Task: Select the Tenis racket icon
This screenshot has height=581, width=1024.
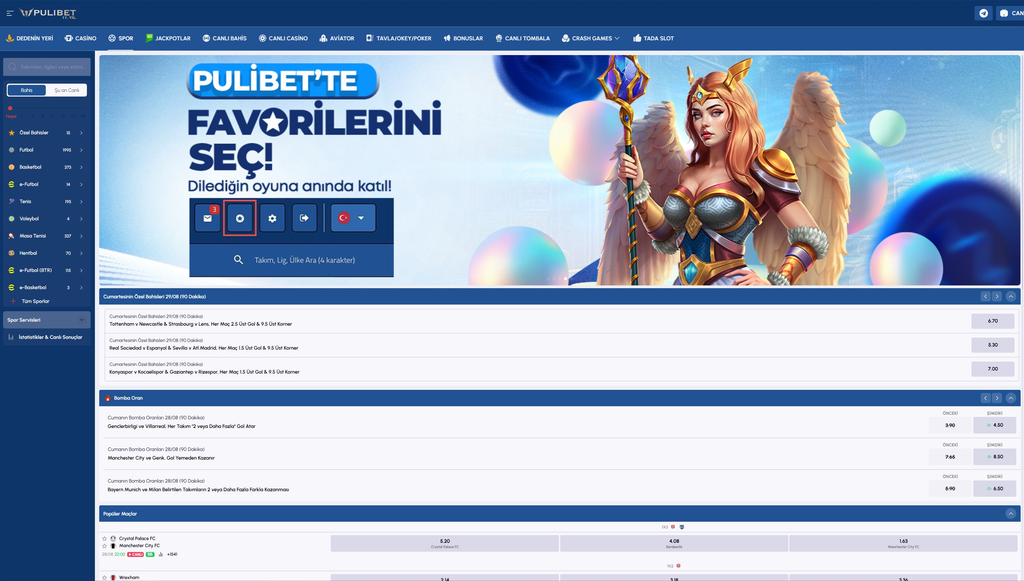Action: coord(11,201)
